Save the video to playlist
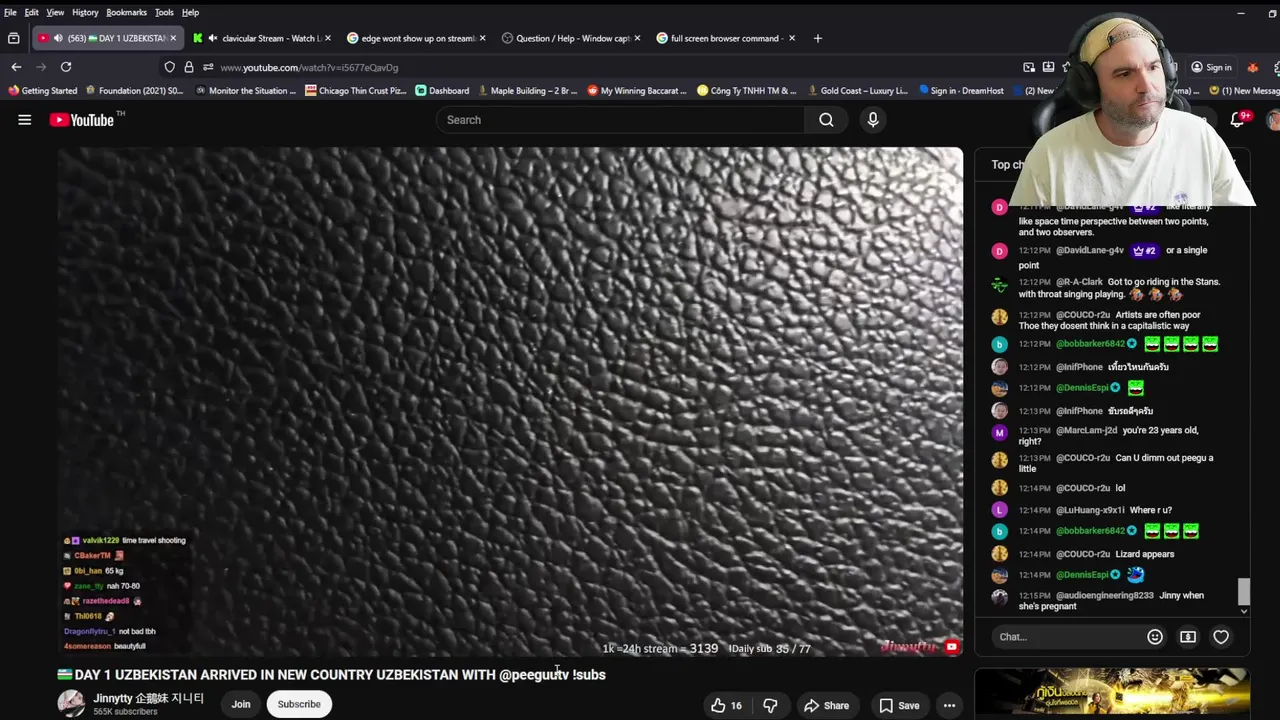Image resolution: width=1280 pixels, height=720 pixels. (x=899, y=705)
